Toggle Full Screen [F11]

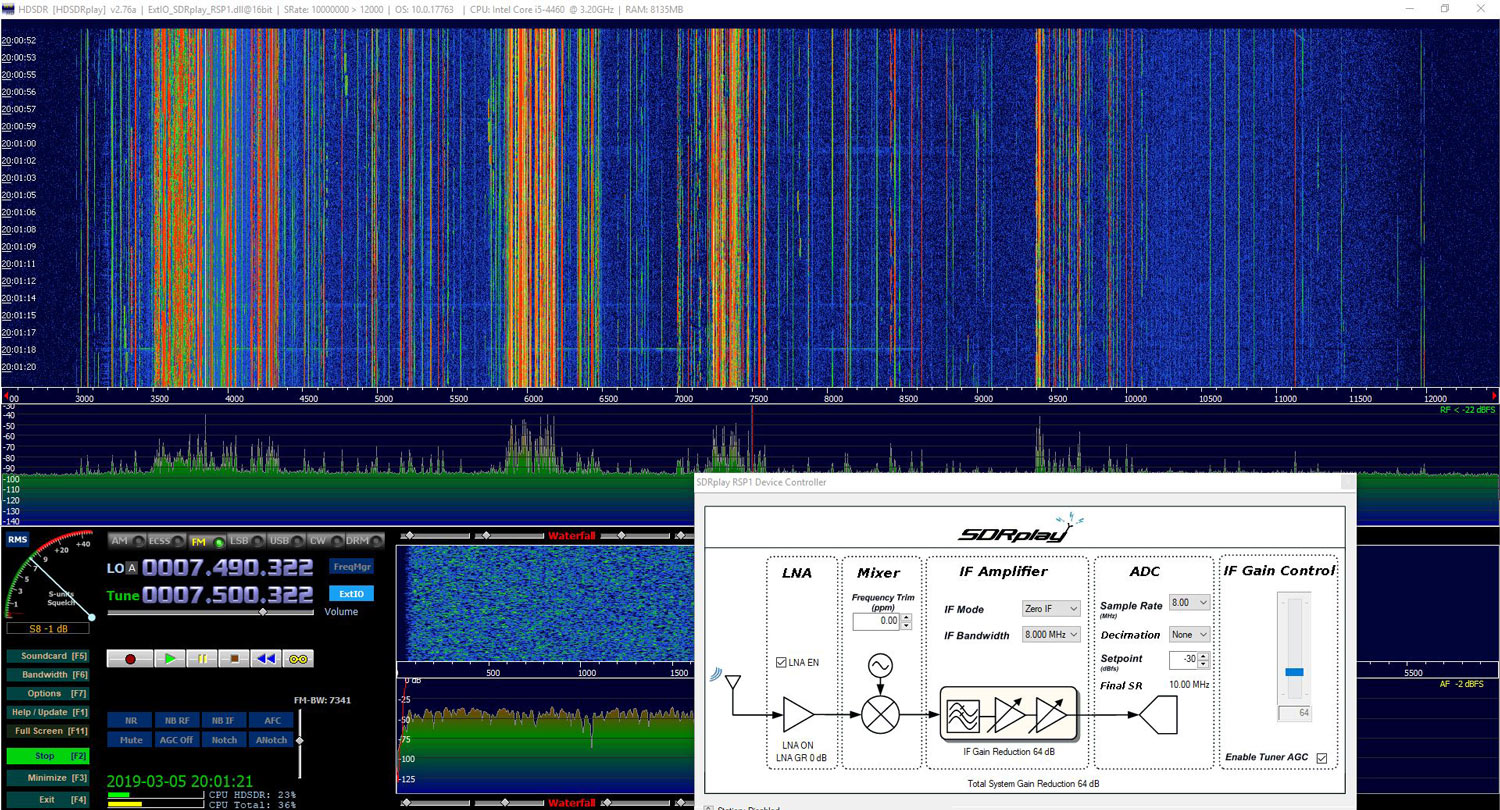pos(47,731)
